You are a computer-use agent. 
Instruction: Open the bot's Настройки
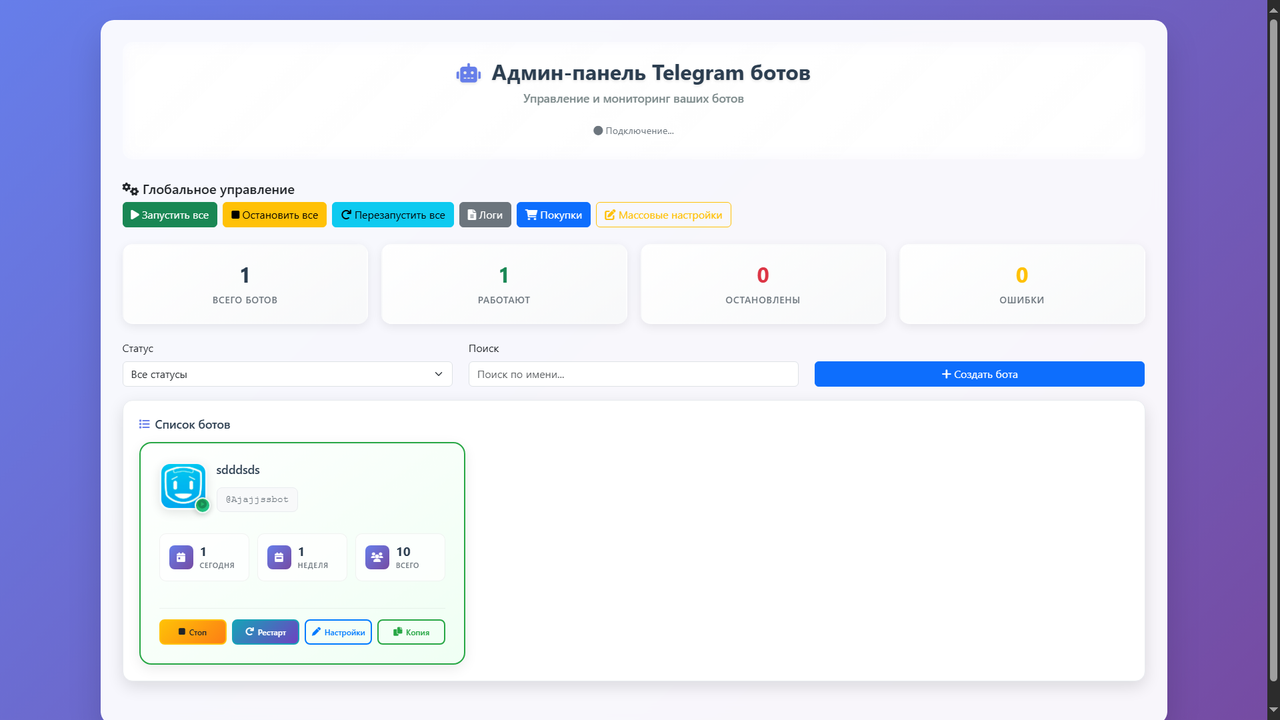338,632
